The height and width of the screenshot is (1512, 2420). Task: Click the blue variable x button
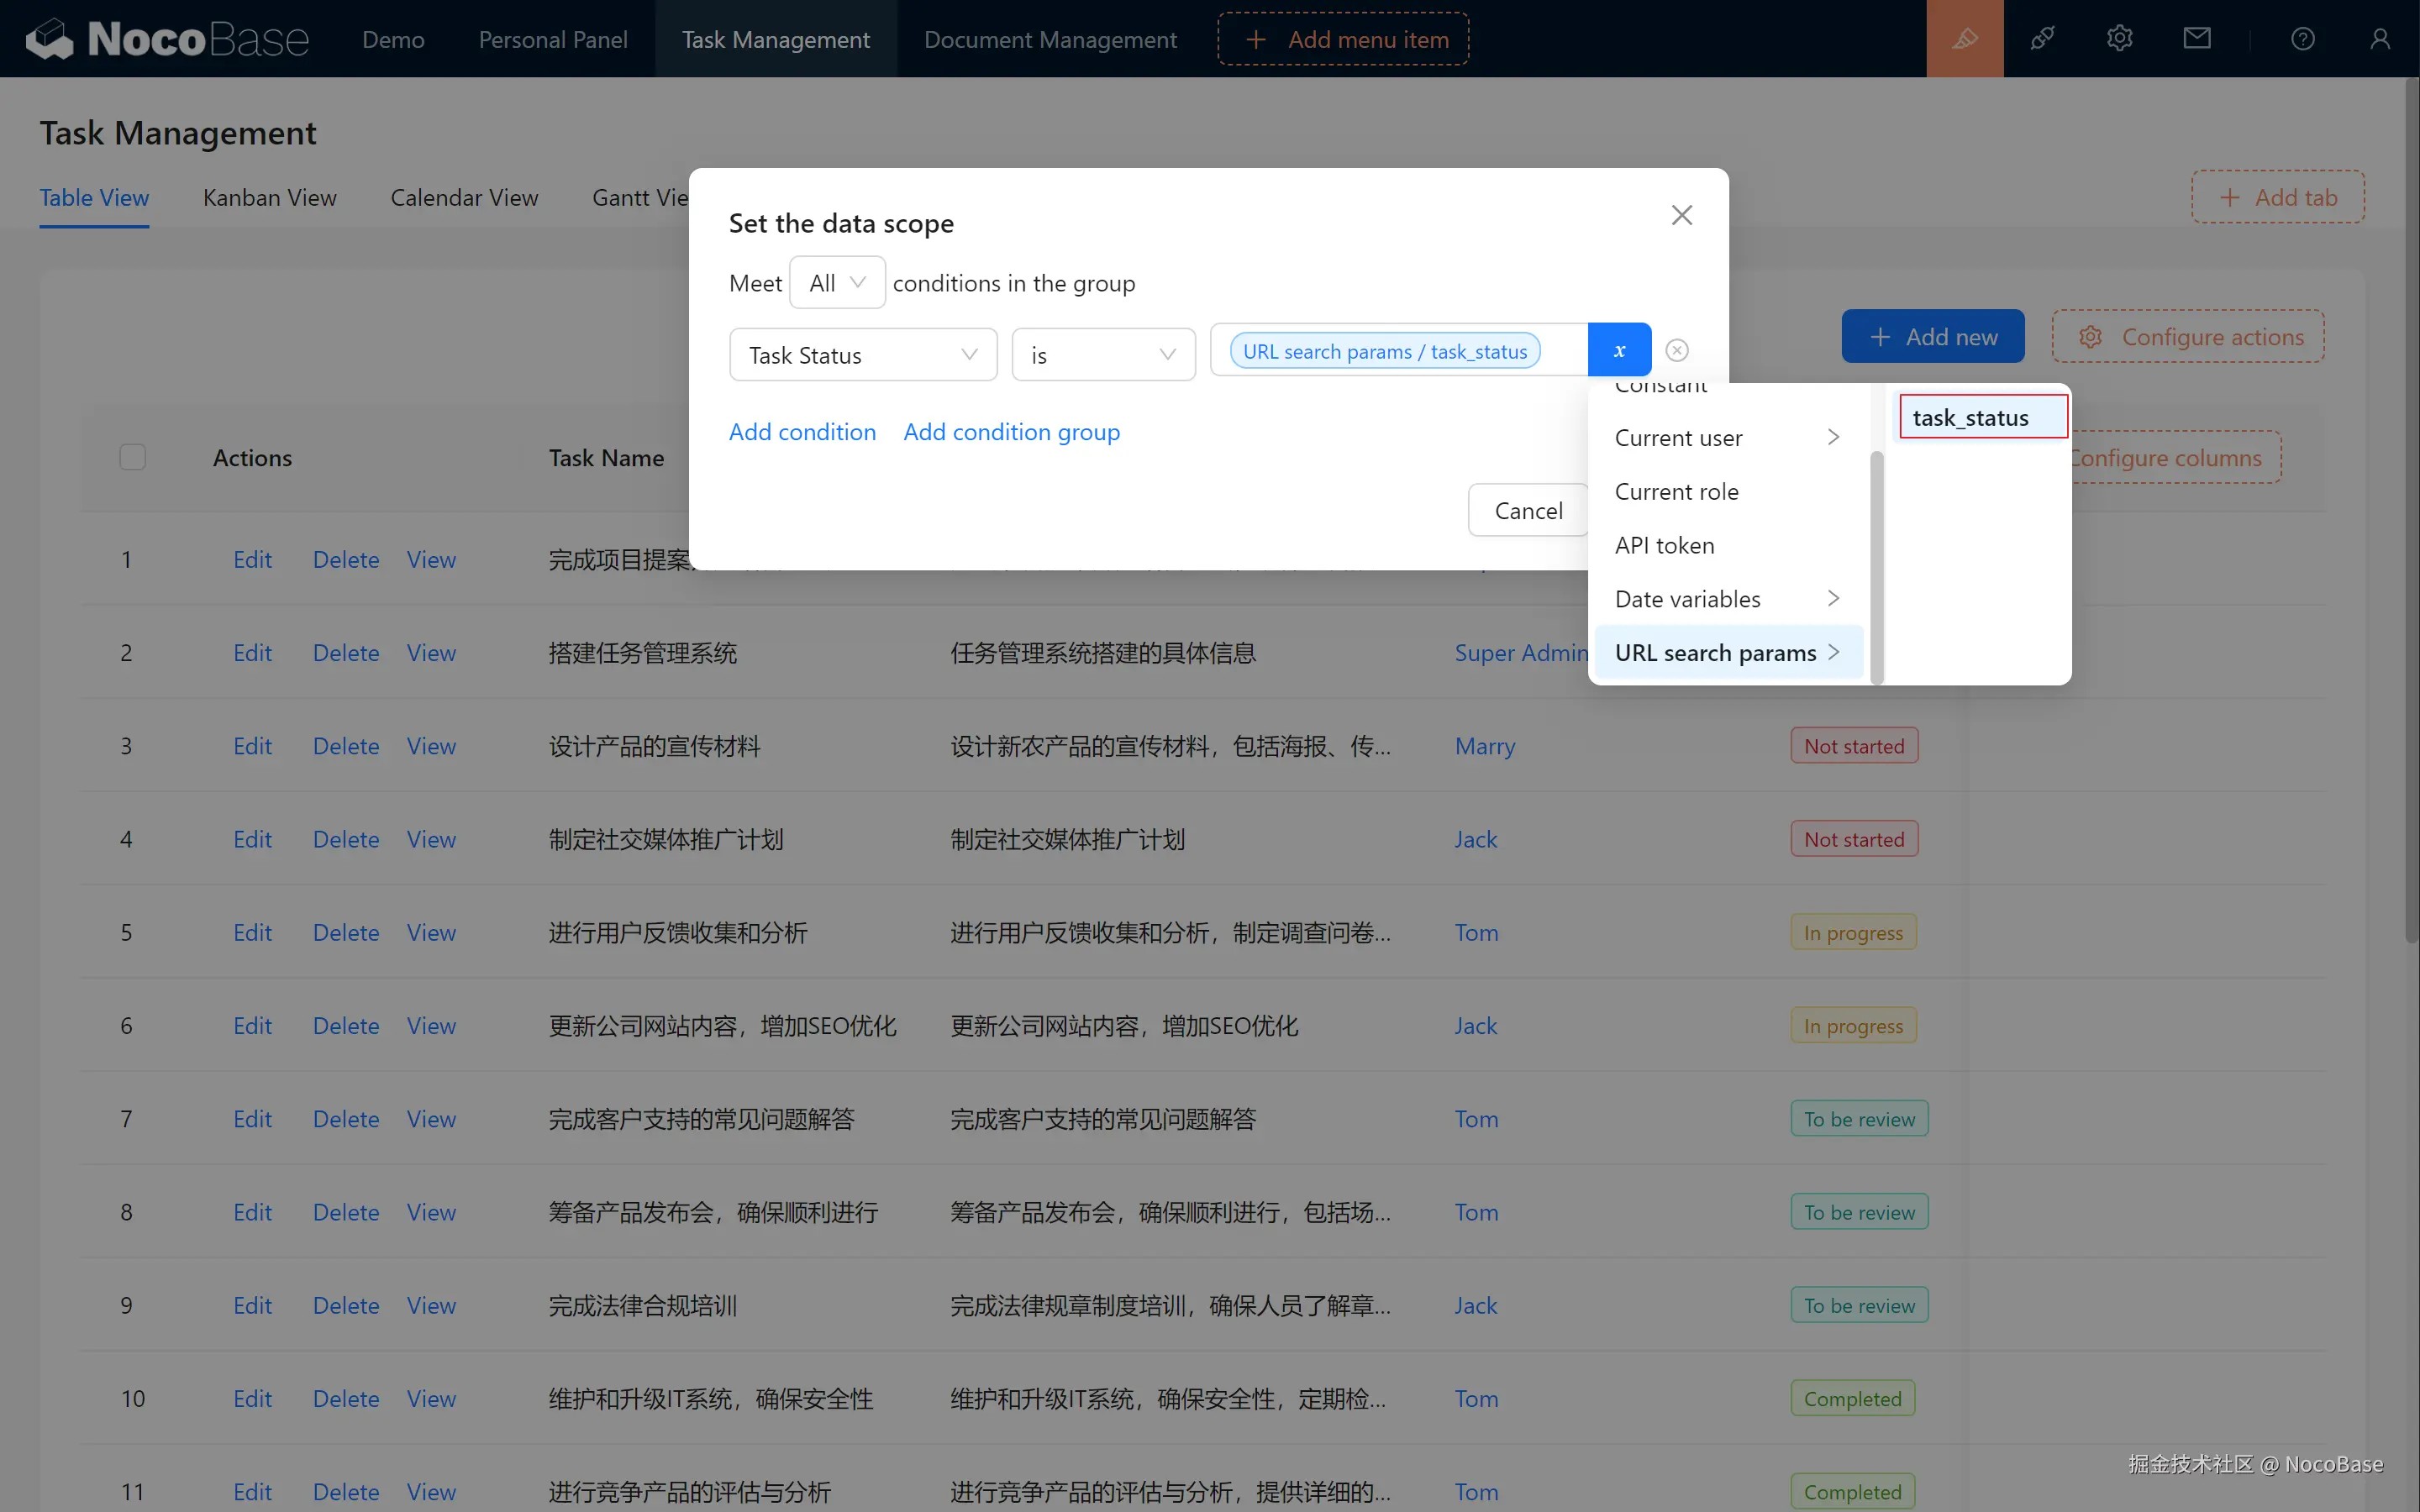pos(1619,351)
